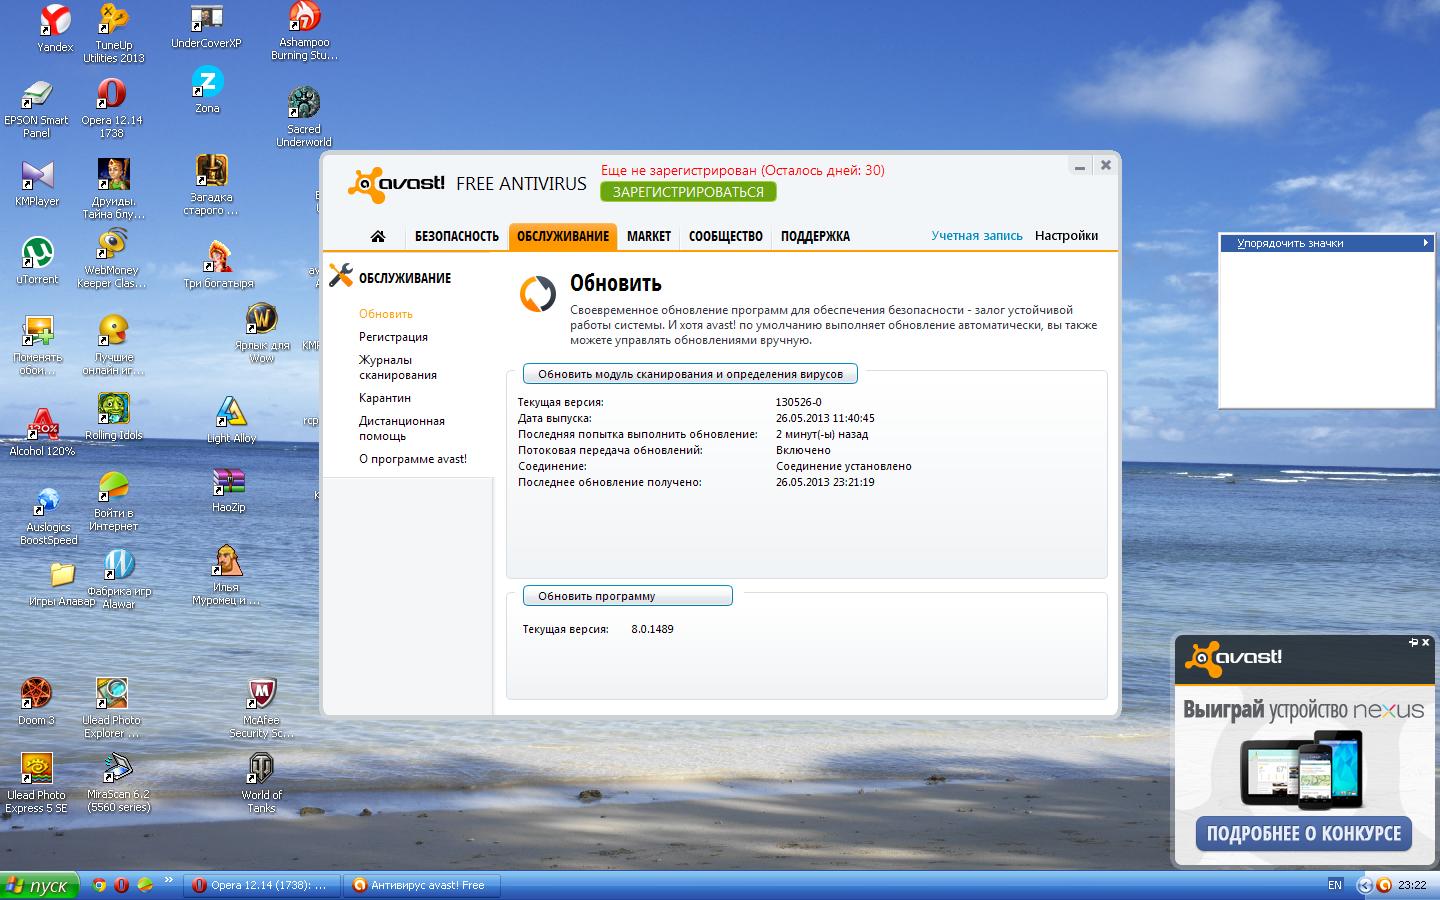Open the пуск Start button

coord(39,886)
